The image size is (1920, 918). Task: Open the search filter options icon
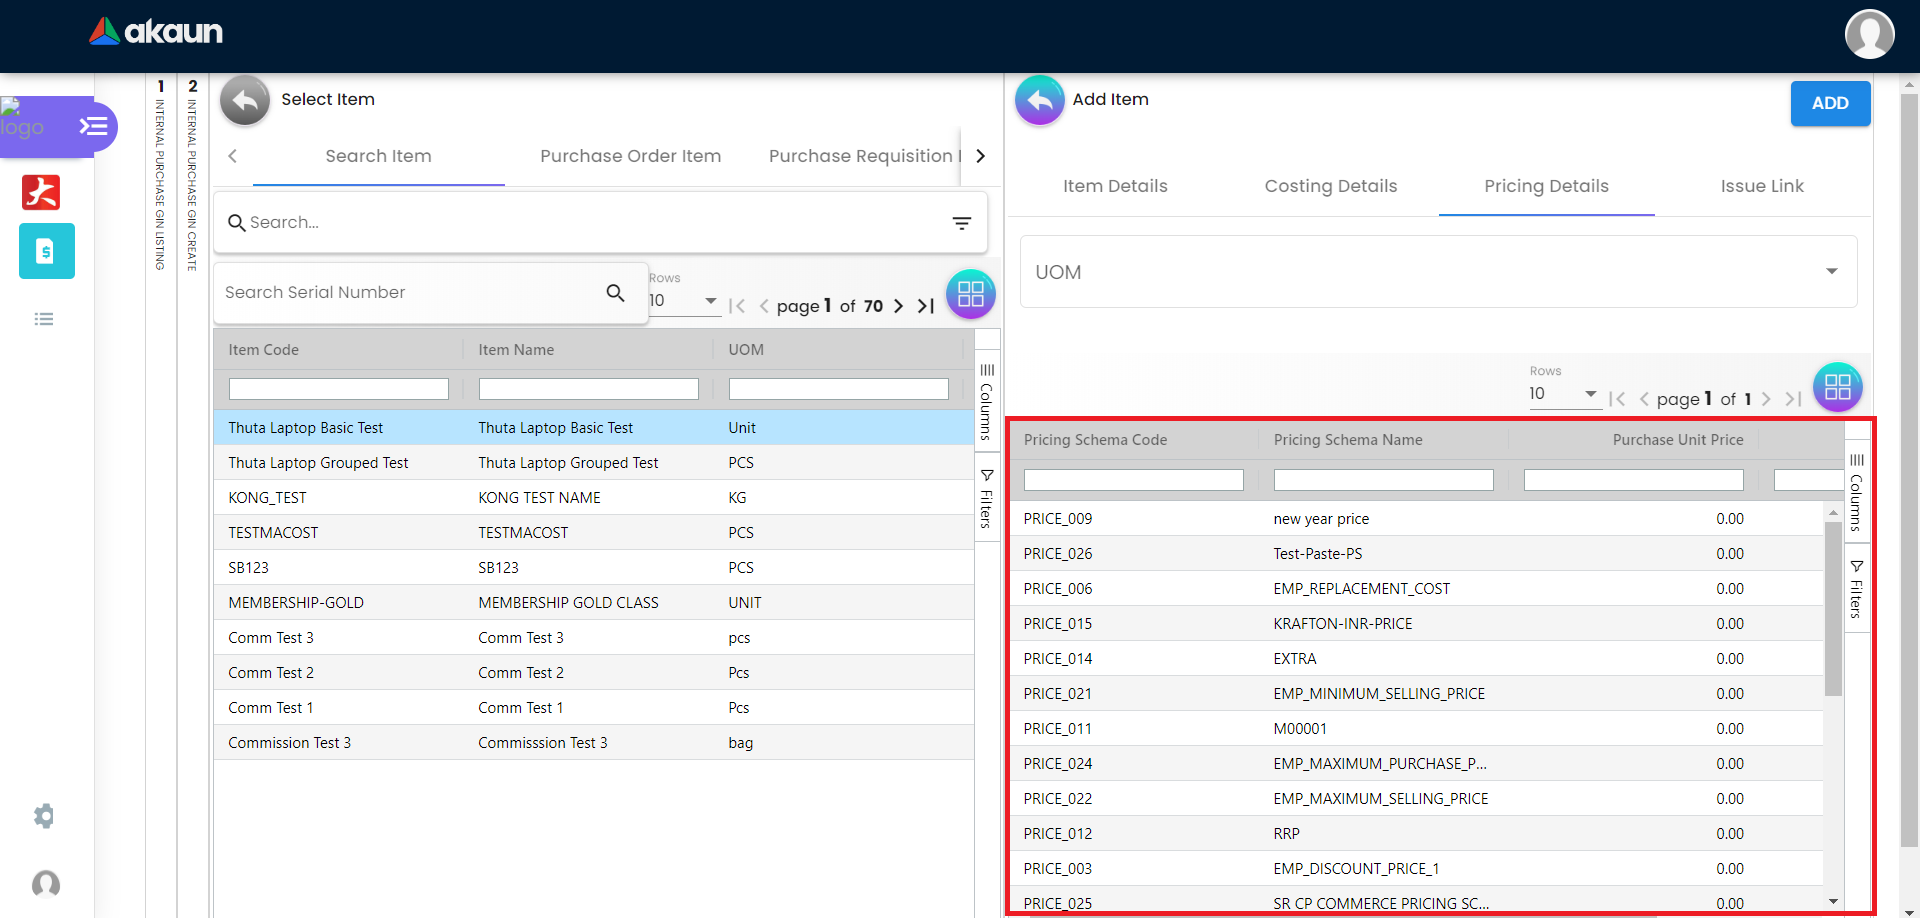tap(961, 223)
